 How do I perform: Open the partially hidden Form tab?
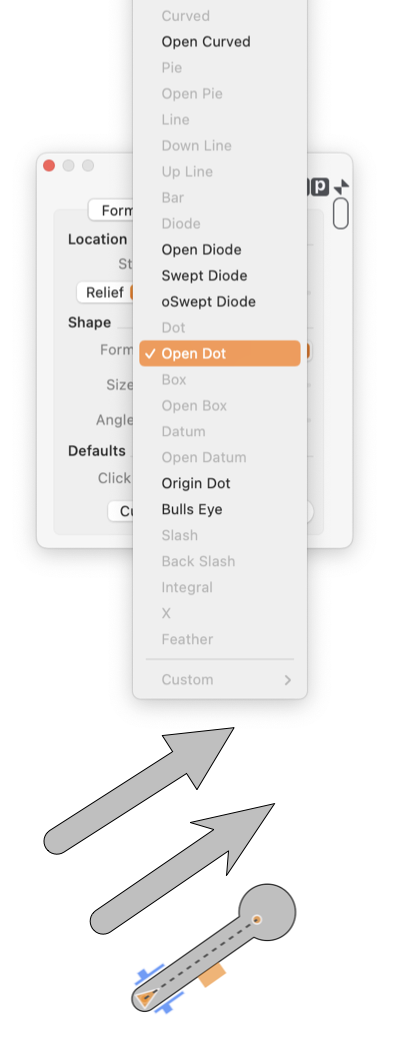click(111, 210)
